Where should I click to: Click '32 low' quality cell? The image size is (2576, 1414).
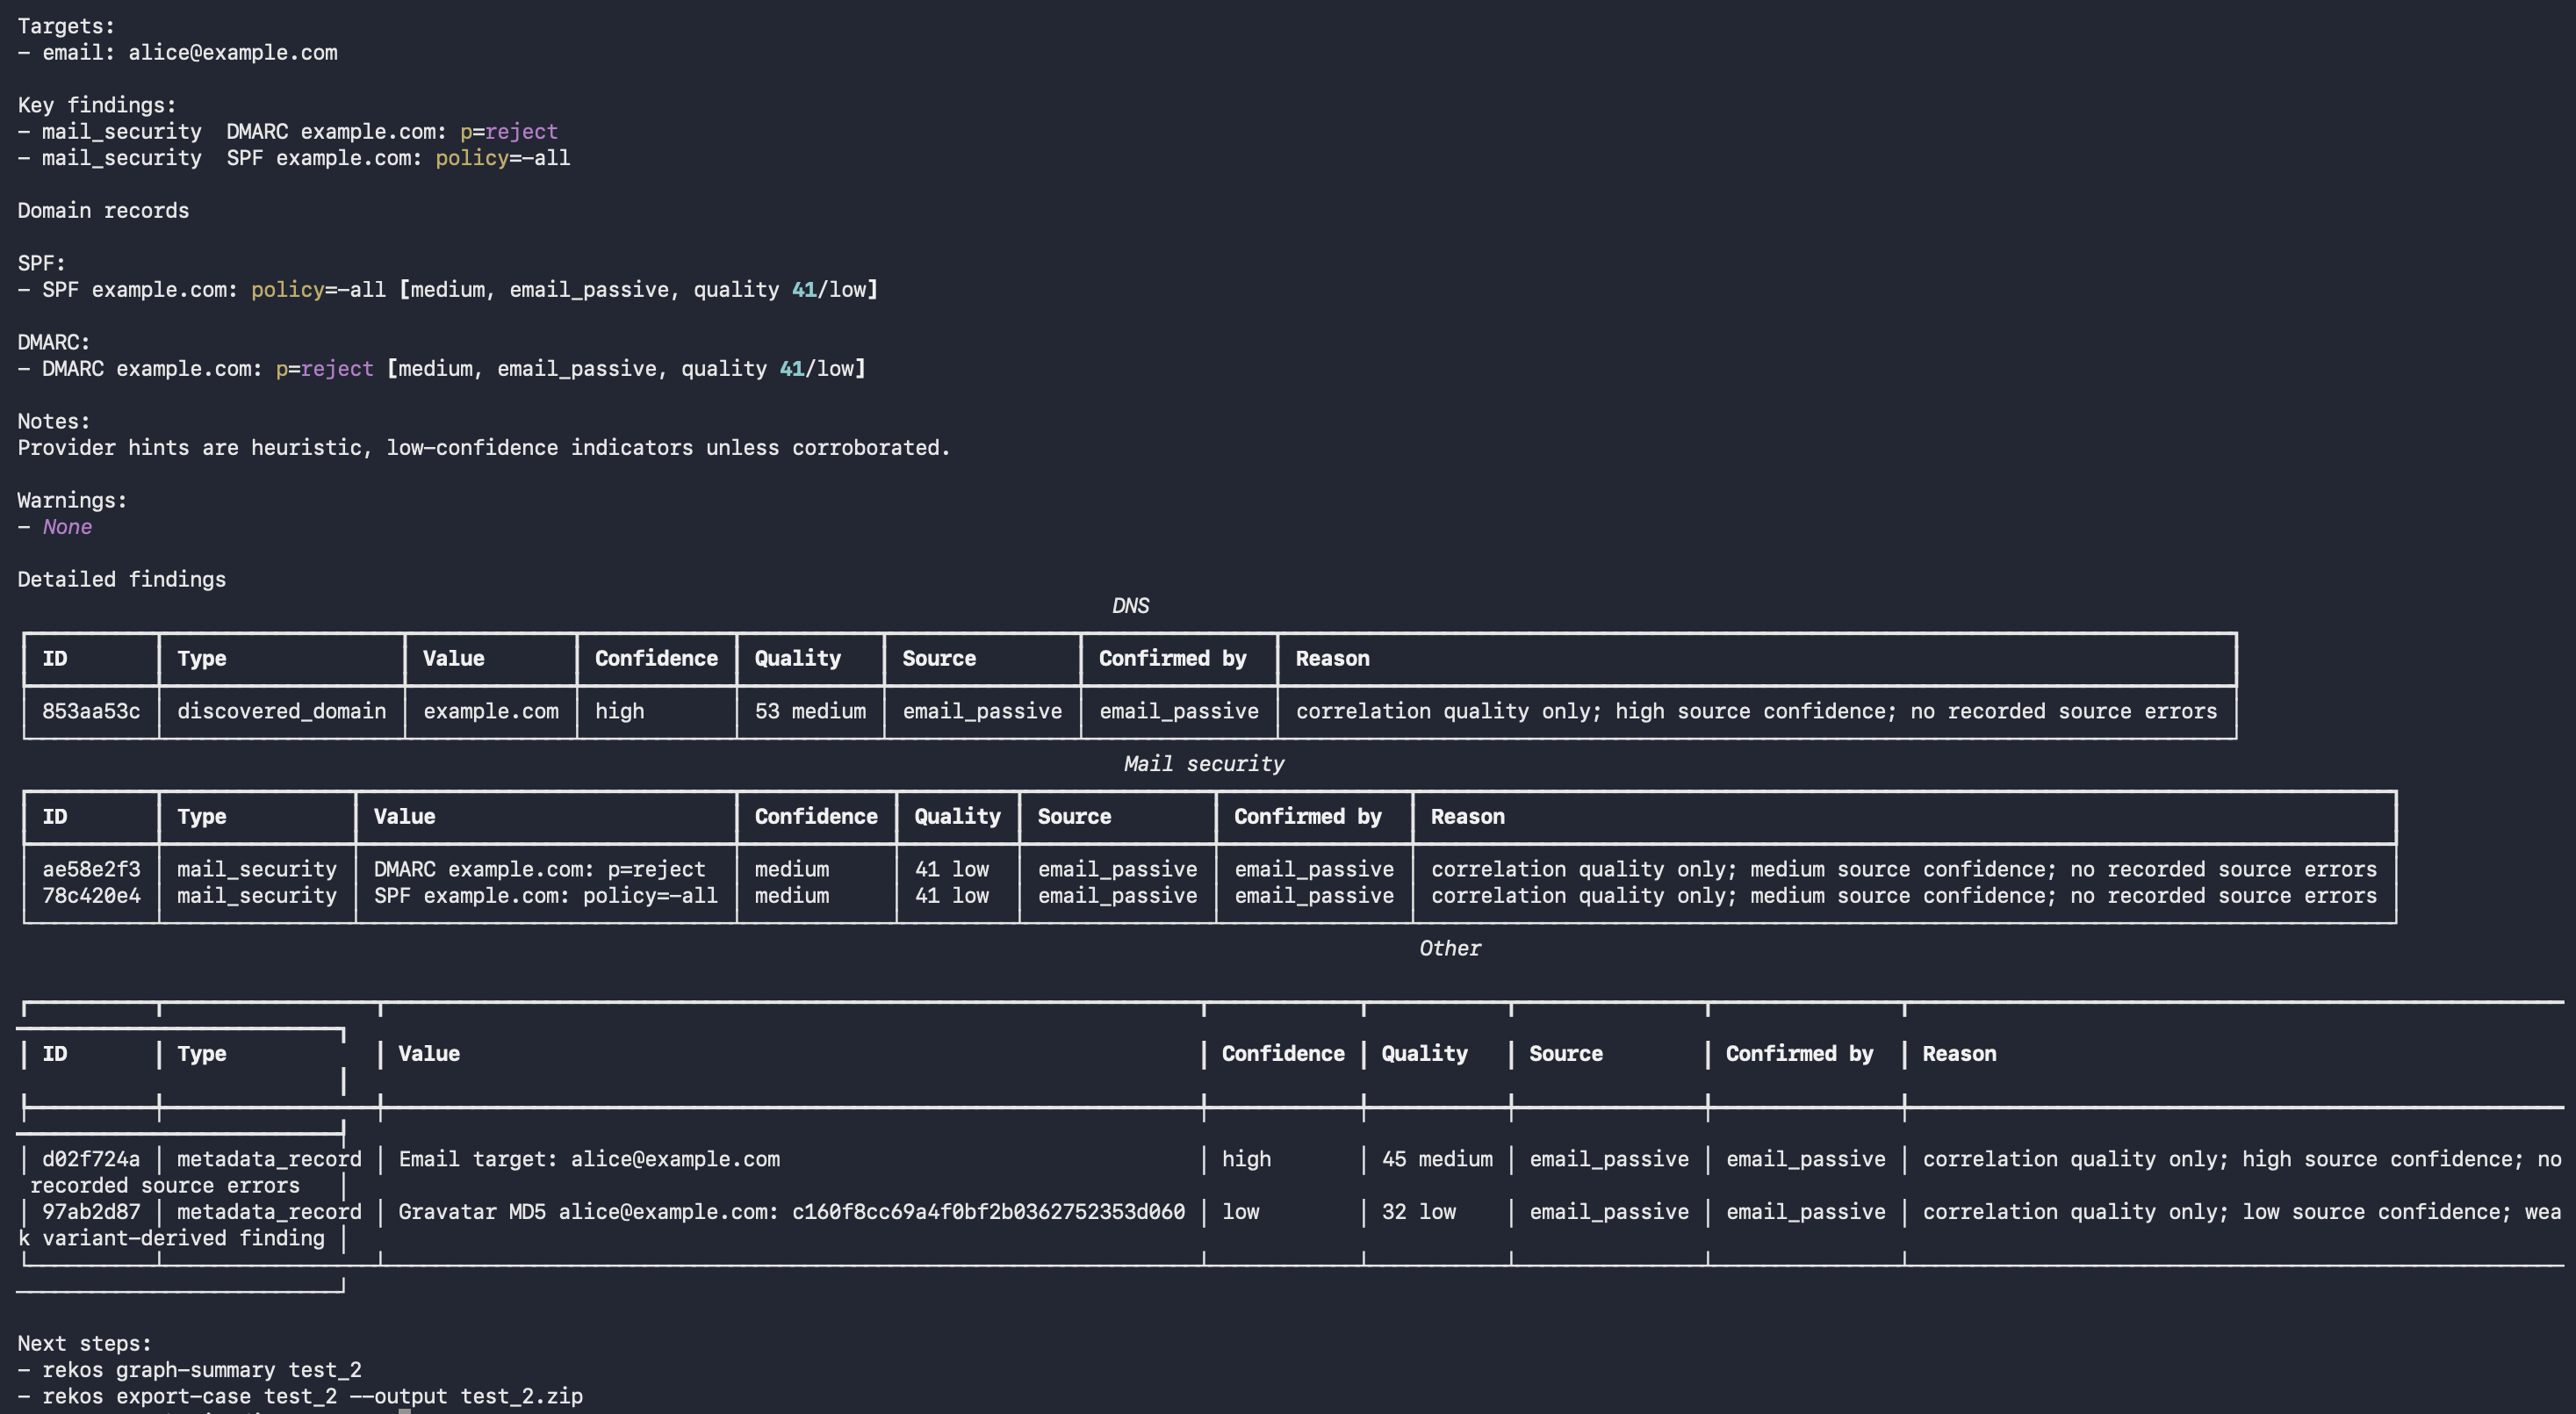(x=1419, y=1212)
